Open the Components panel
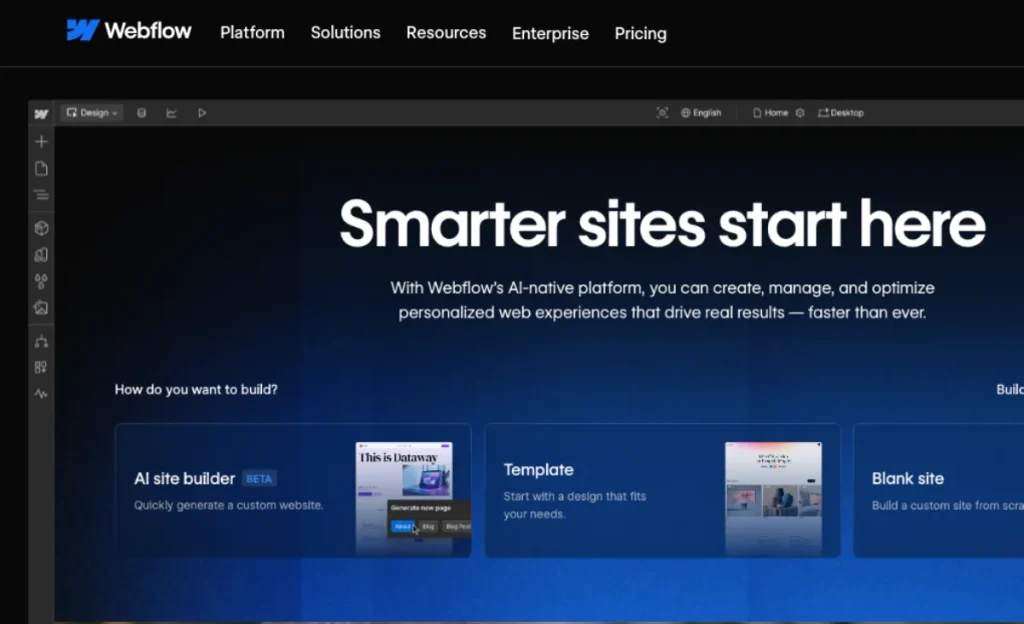Viewport: 1024px width, 624px height. pyautogui.click(x=40, y=228)
